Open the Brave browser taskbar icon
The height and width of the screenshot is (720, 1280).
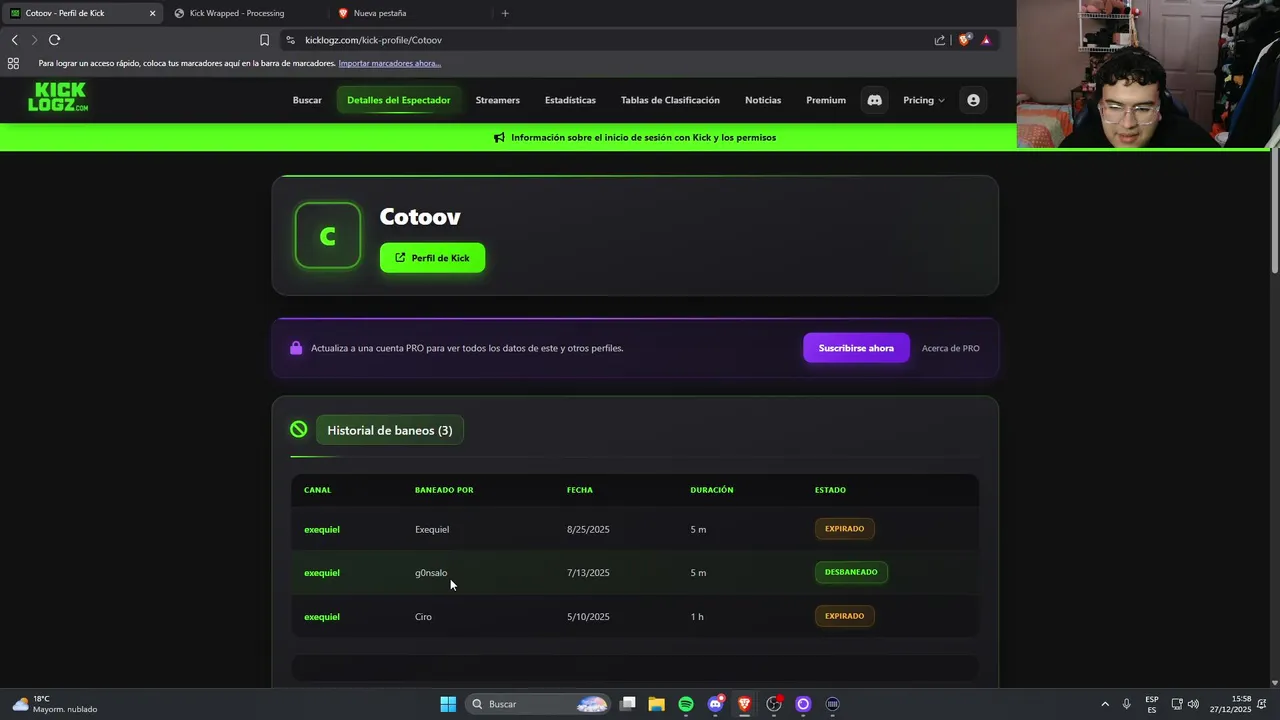click(744, 704)
